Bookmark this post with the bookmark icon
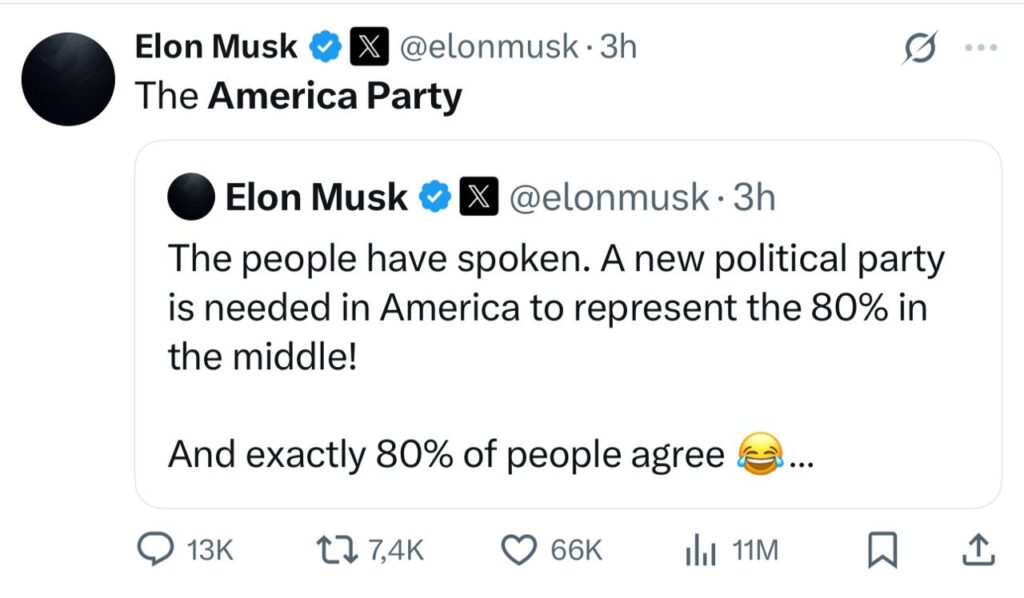The image size is (1024, 598). (x=882, y=550)
